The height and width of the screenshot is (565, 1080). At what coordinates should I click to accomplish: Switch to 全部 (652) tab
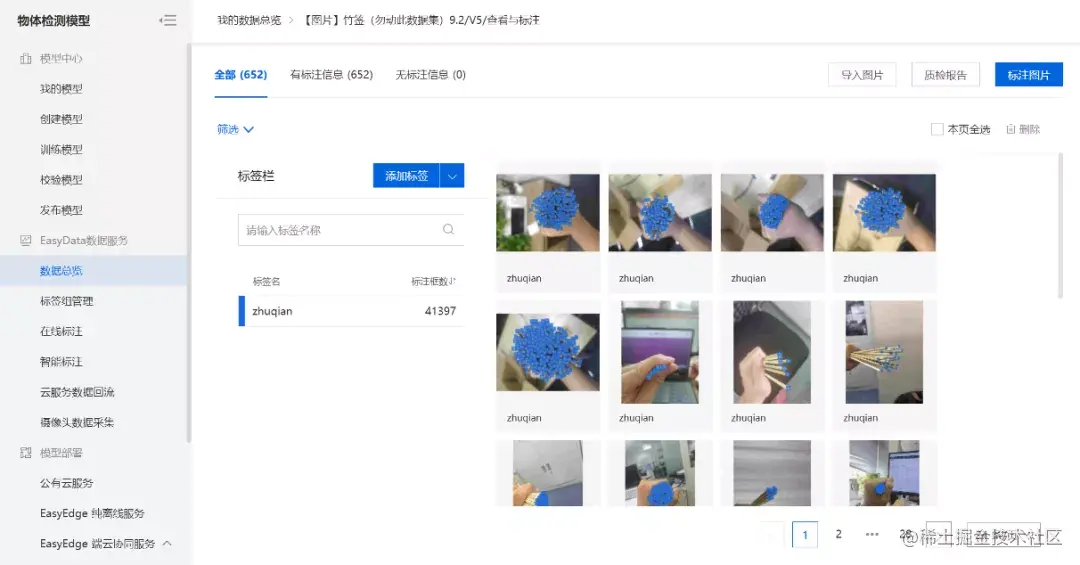coord(240,74)
